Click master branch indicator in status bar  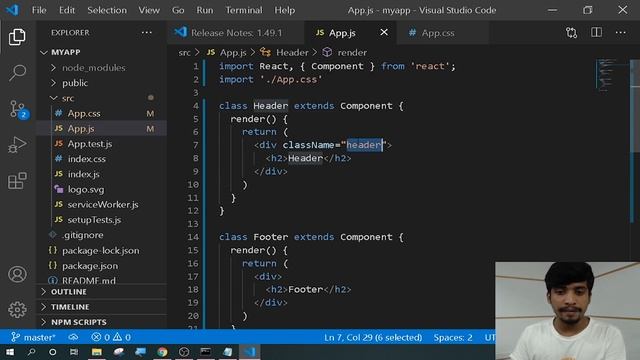(x=33, y=338)
